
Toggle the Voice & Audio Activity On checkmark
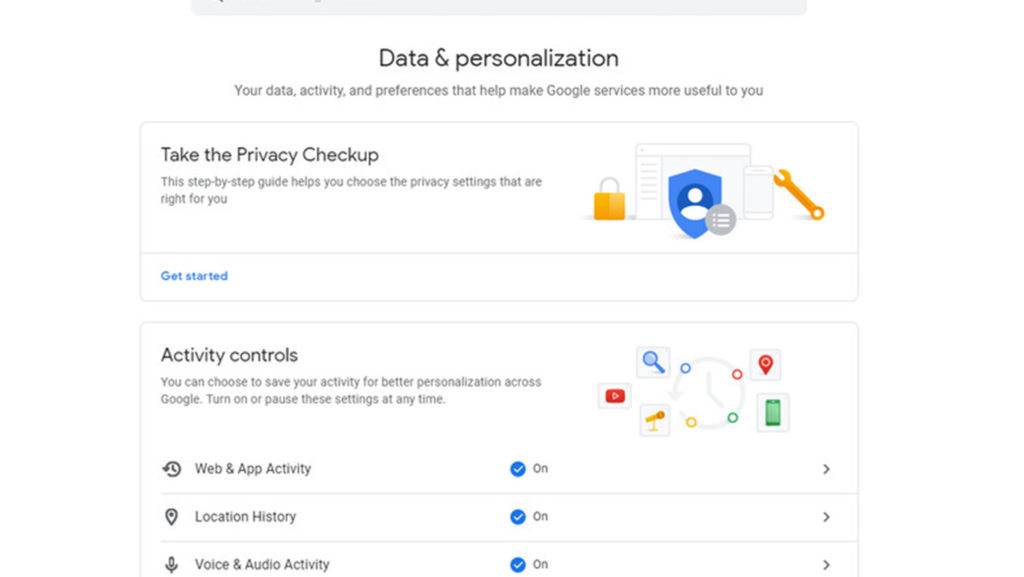(518, 565)
